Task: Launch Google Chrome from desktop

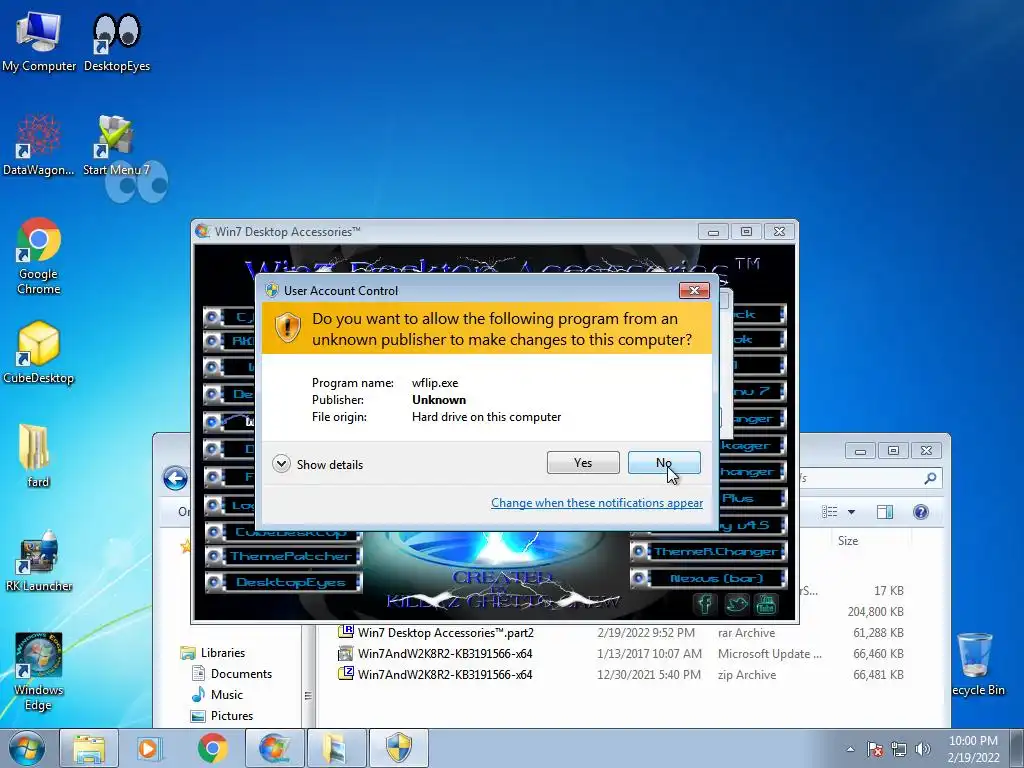Action: point(39,256)
